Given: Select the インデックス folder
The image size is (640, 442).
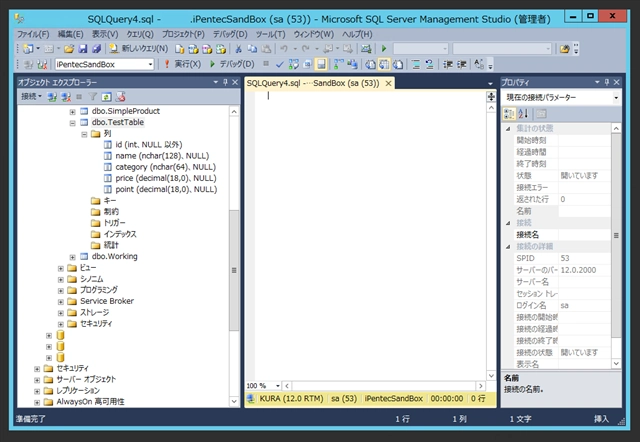Looking at the screenshot, I should point(120,234).
